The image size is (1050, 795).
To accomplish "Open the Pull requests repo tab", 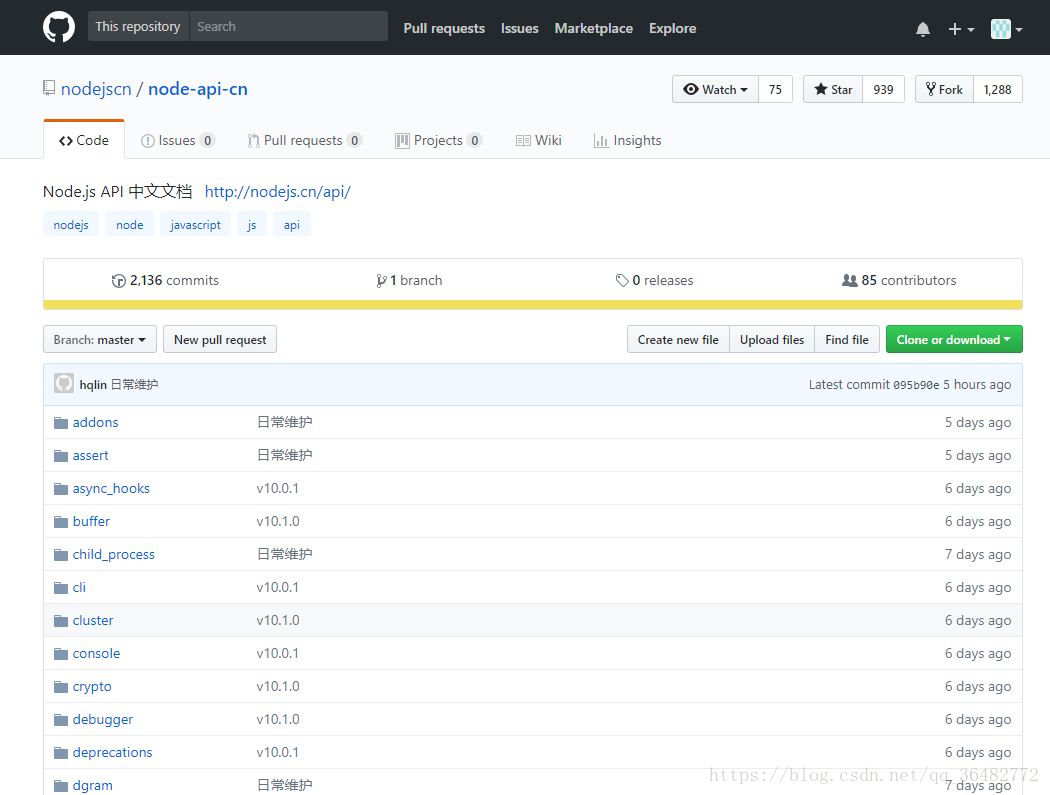I will point(305,140).
